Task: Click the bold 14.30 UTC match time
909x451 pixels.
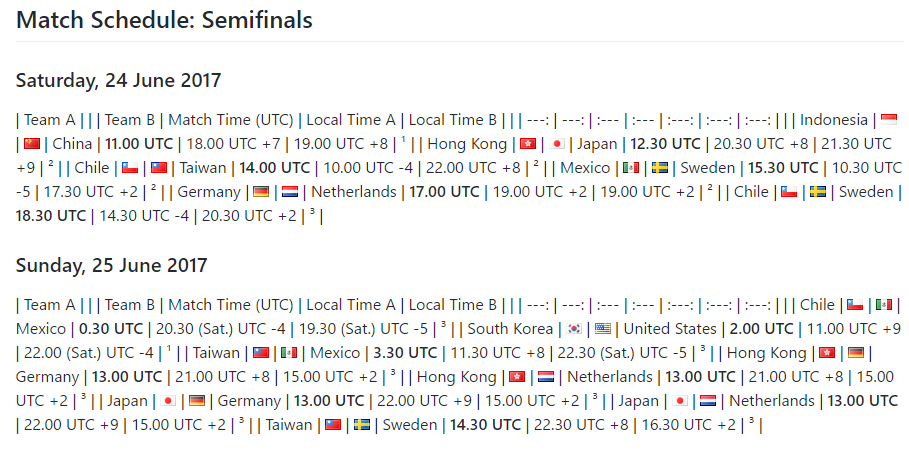Action: tap(485, 425)
